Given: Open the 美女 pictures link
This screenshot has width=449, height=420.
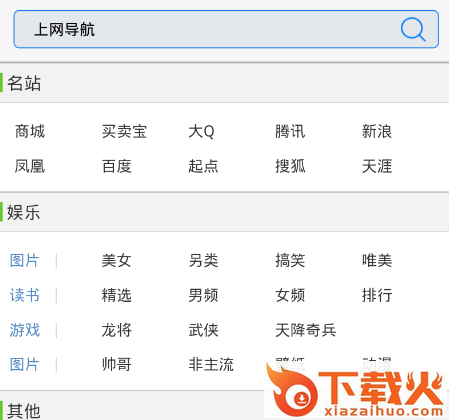Looking at the screenshot, I should [x=117, y=260].
